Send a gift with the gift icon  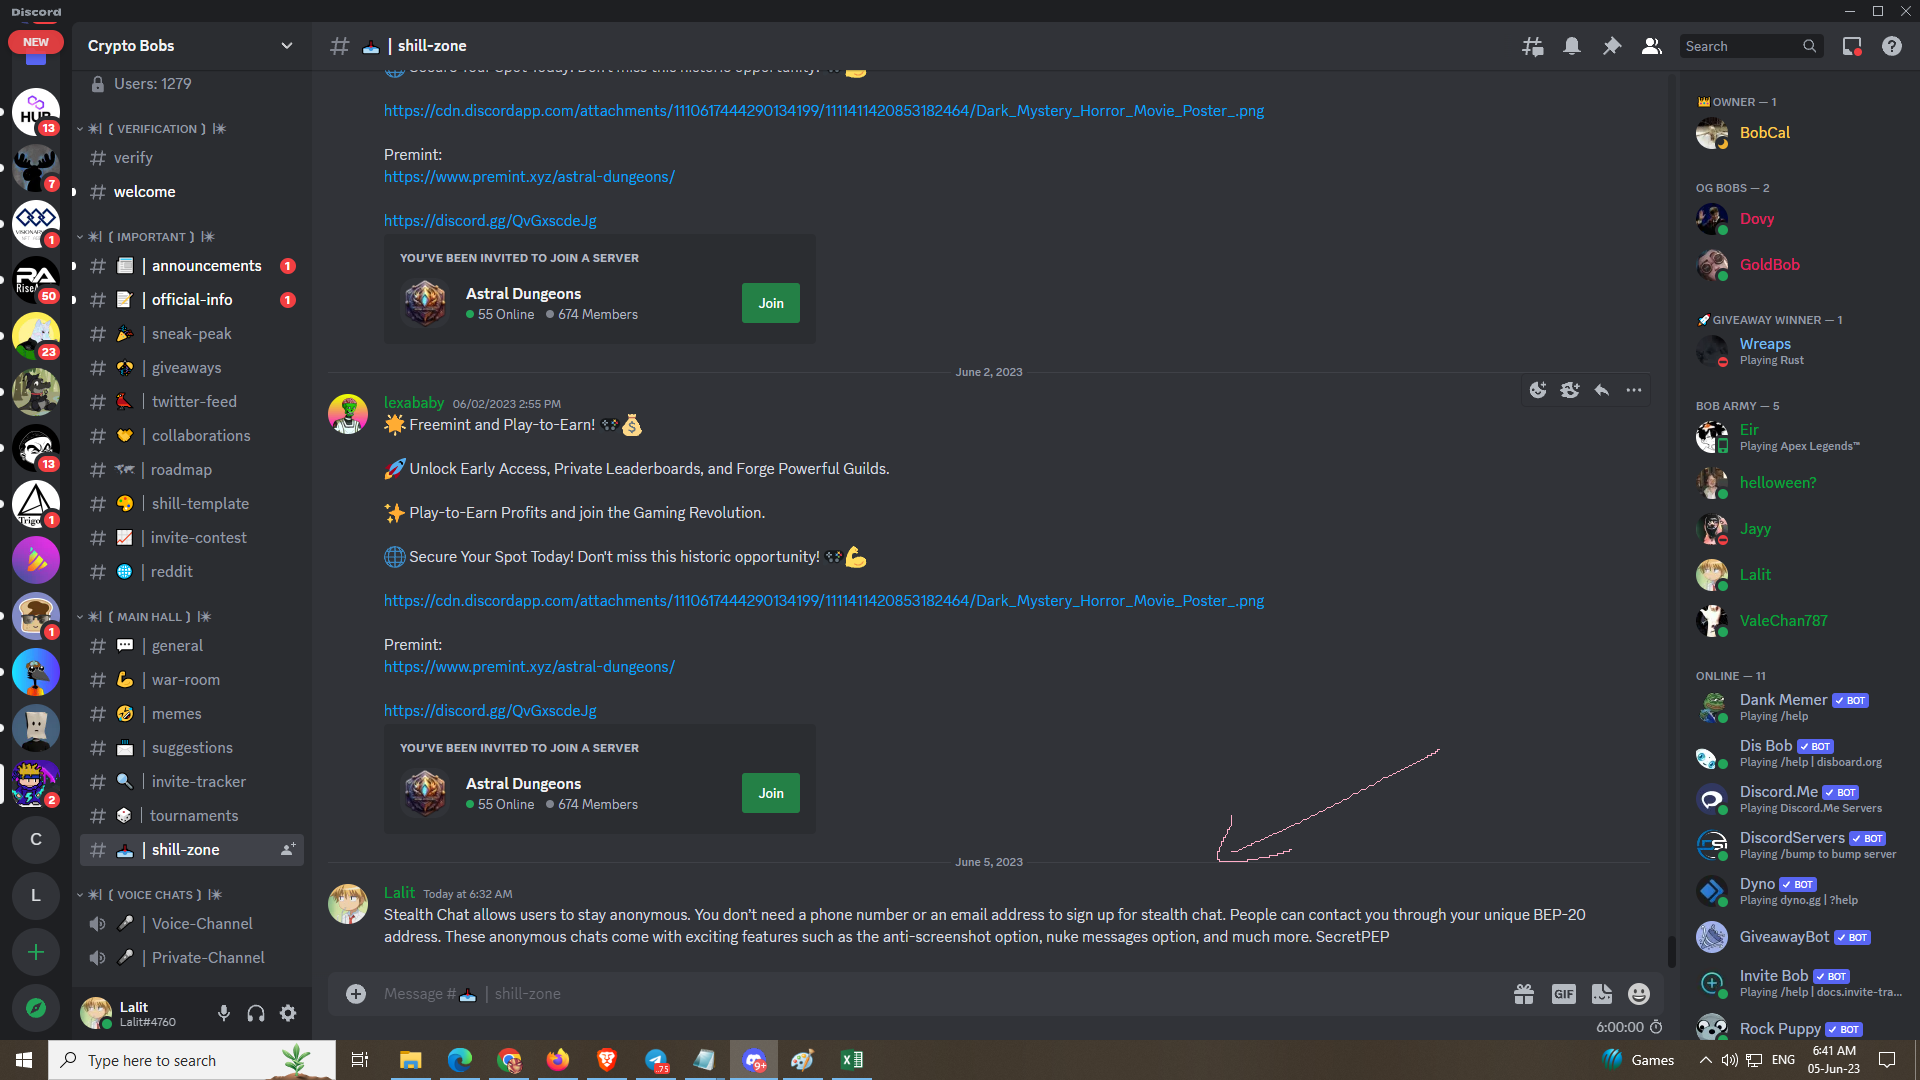1524,993
